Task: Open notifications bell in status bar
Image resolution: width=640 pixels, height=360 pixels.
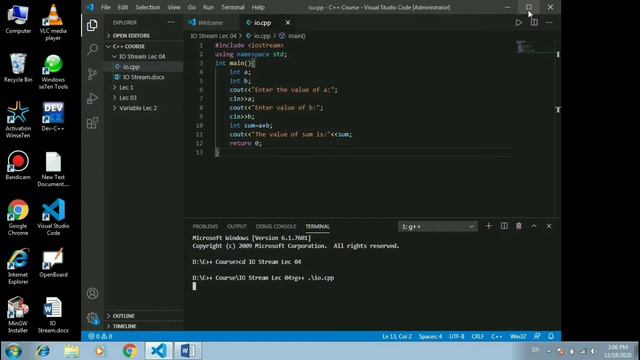Action: (551, 336)
